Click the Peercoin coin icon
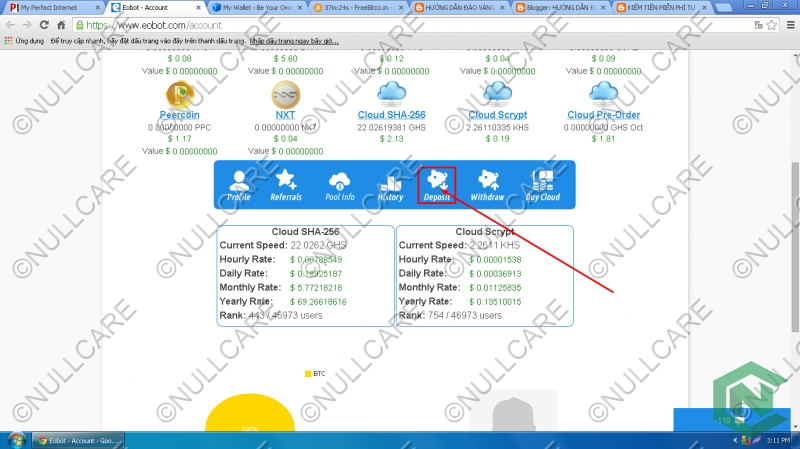Viewport: 800px width, 449px height. (x=180, y=94)
